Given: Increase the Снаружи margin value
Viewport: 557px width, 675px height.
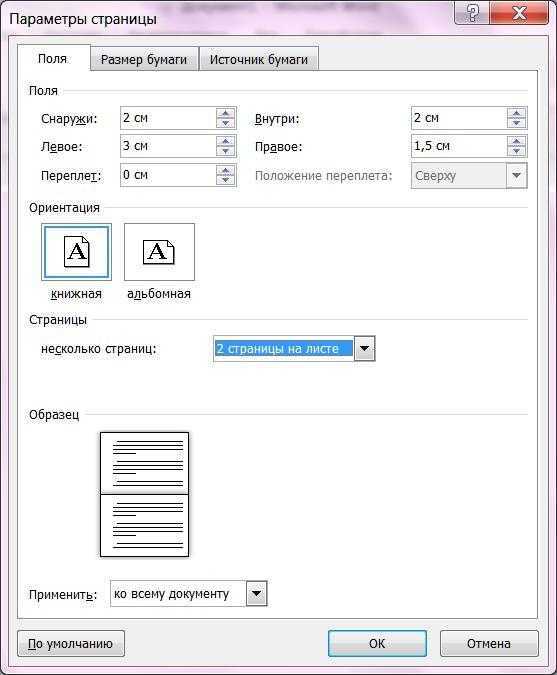Looking at the screenshot, I should click(226, 113).
